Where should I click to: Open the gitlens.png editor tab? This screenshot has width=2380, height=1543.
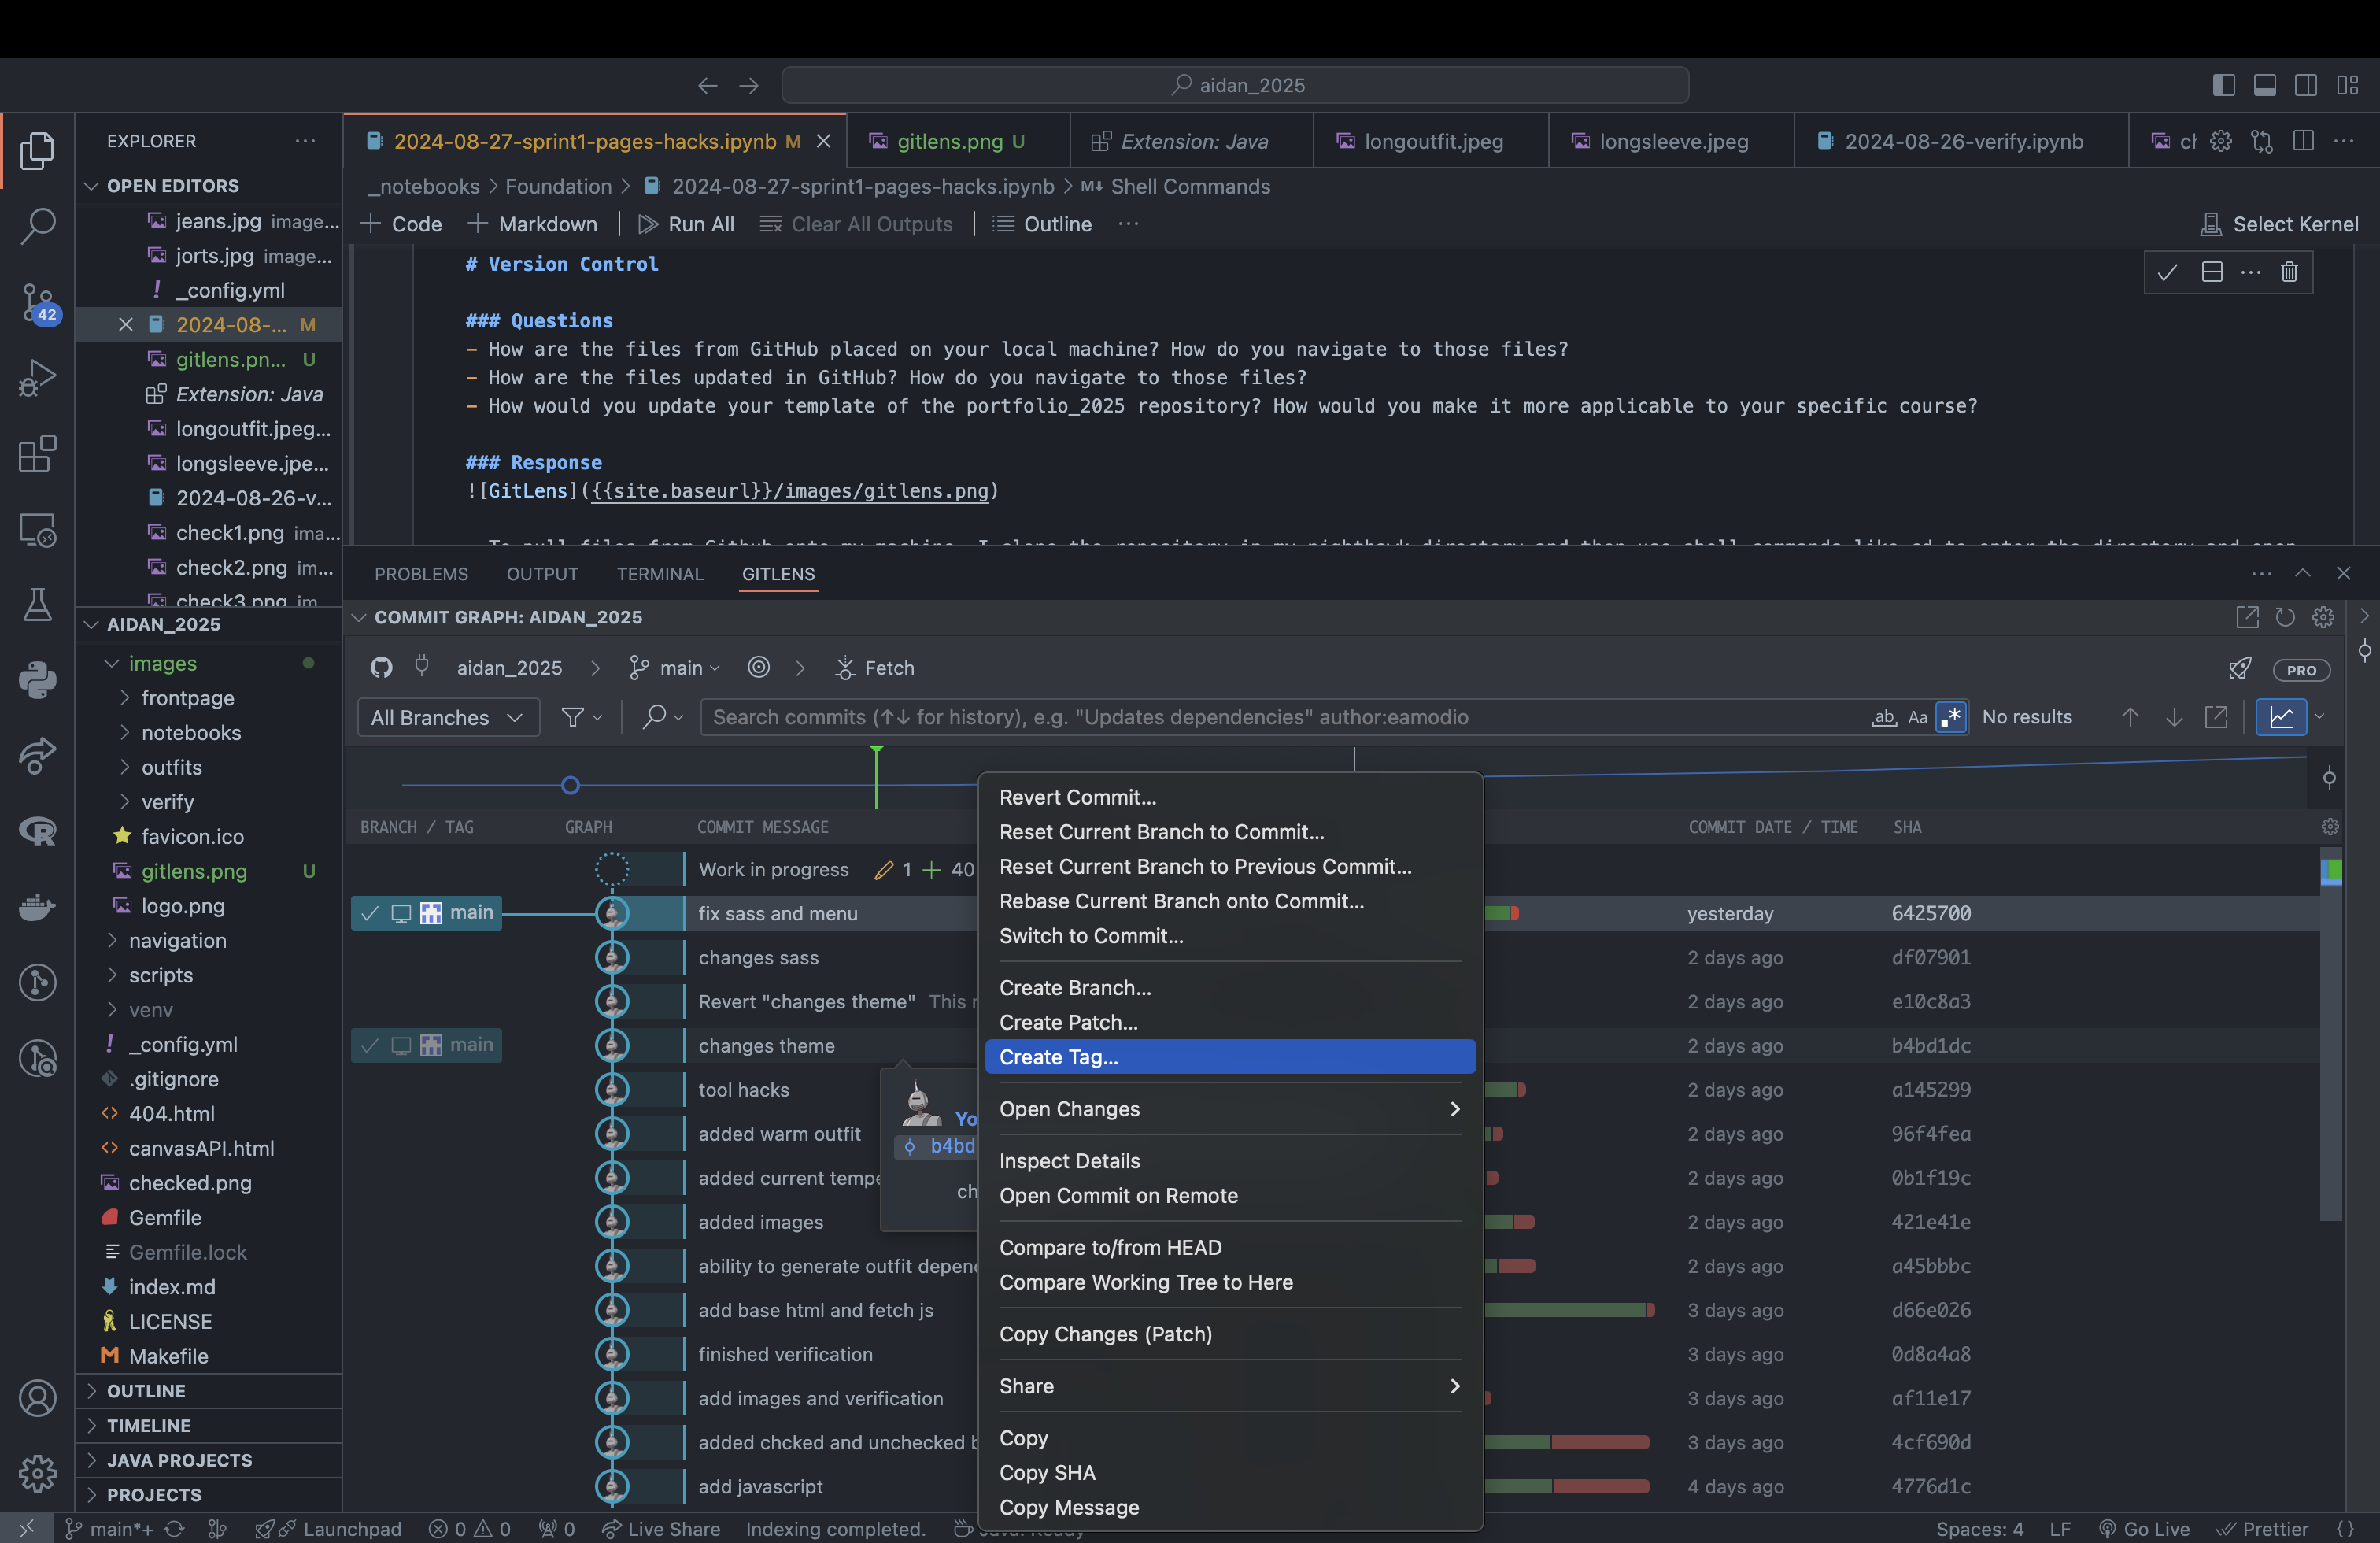pos(958,141)
